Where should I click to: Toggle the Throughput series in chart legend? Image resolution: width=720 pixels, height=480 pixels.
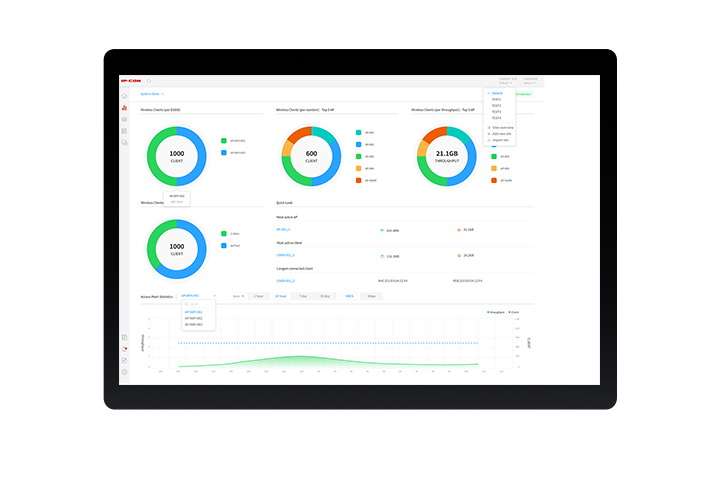click(495, 312)
